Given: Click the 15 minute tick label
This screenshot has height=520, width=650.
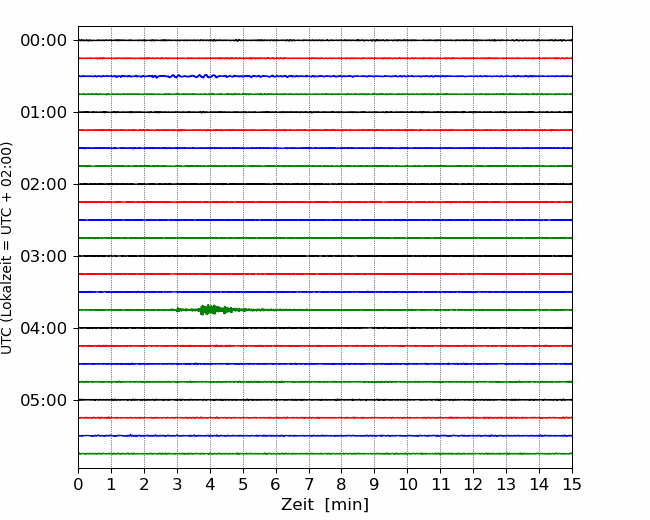Looking at the screenshot, I should click(572, 484).
